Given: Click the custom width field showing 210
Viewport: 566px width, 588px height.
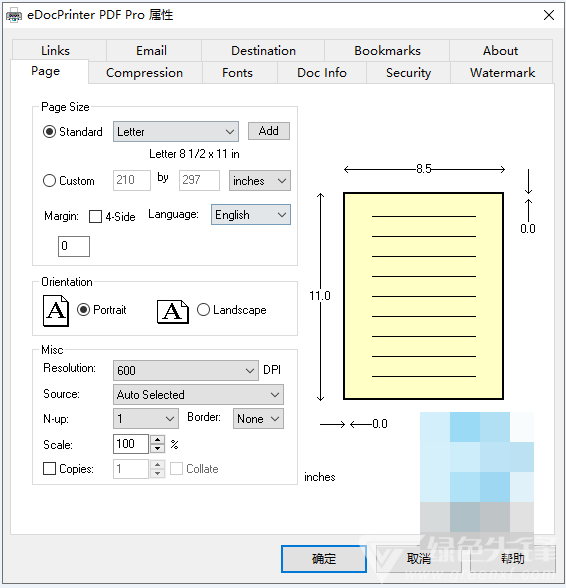Looking at the screenshot, I should [x=132, y=180].
